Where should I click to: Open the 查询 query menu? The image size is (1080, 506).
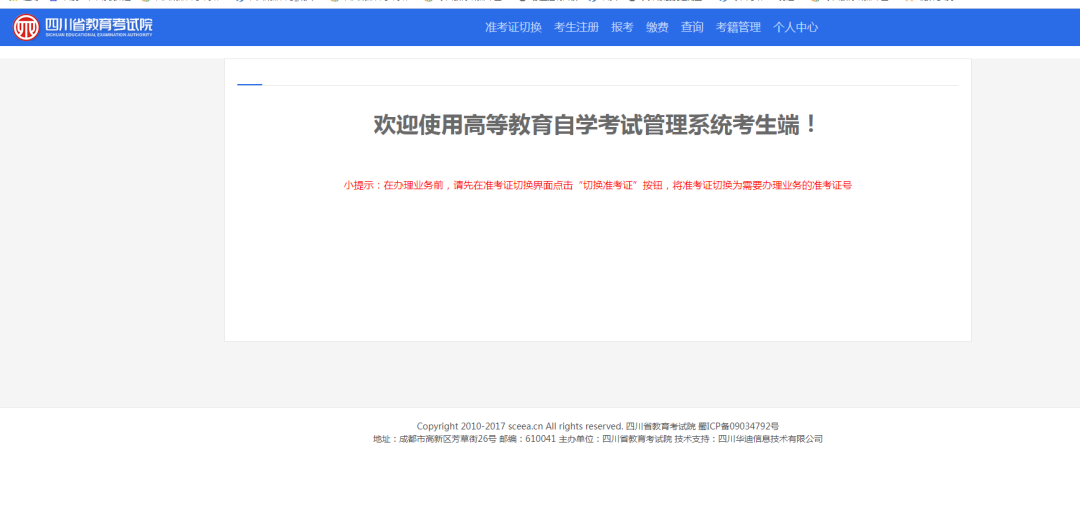[x=692, y=27]
